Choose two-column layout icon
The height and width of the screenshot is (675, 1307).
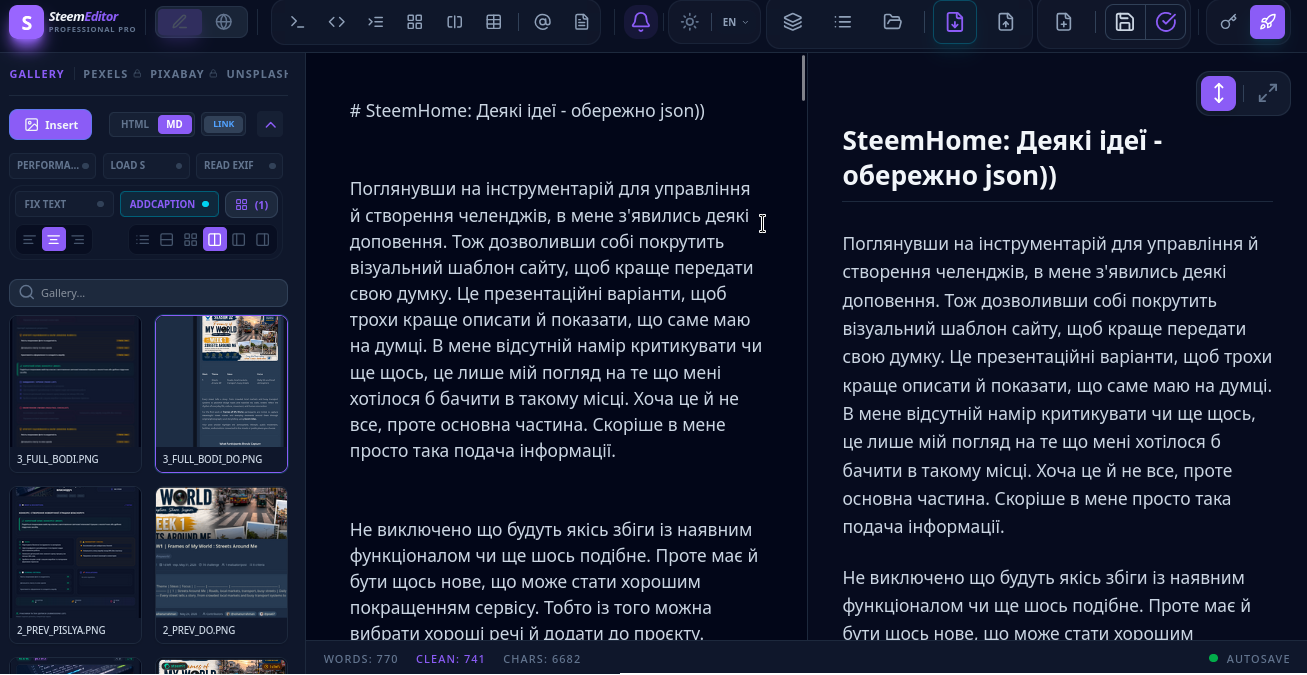pyautogui.click(x=214, y=240)
